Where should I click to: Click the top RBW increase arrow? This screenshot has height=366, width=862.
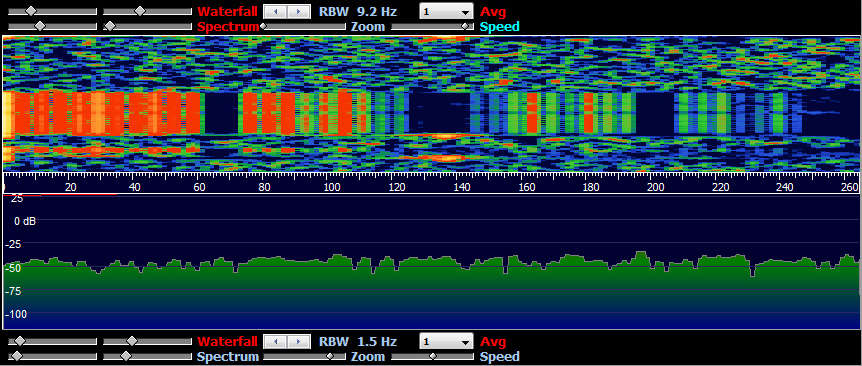tap(297, 11)
